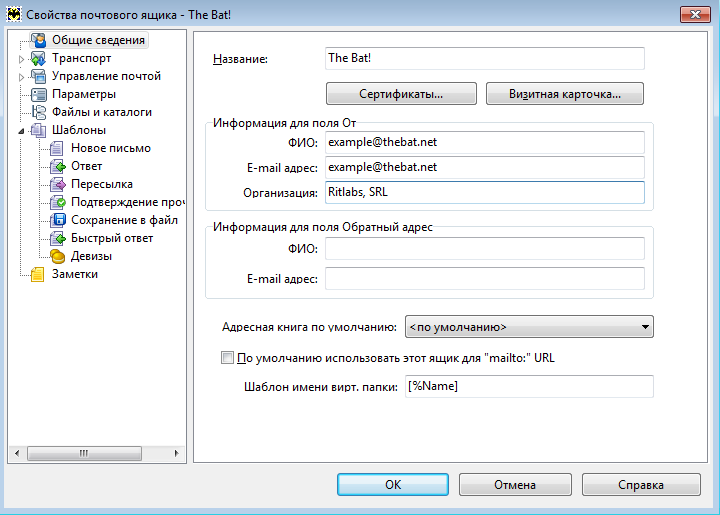Image resolution: width=720 pixels, height=515 pixels.
Task: Open help via Справка button
Action: [641, 485]
